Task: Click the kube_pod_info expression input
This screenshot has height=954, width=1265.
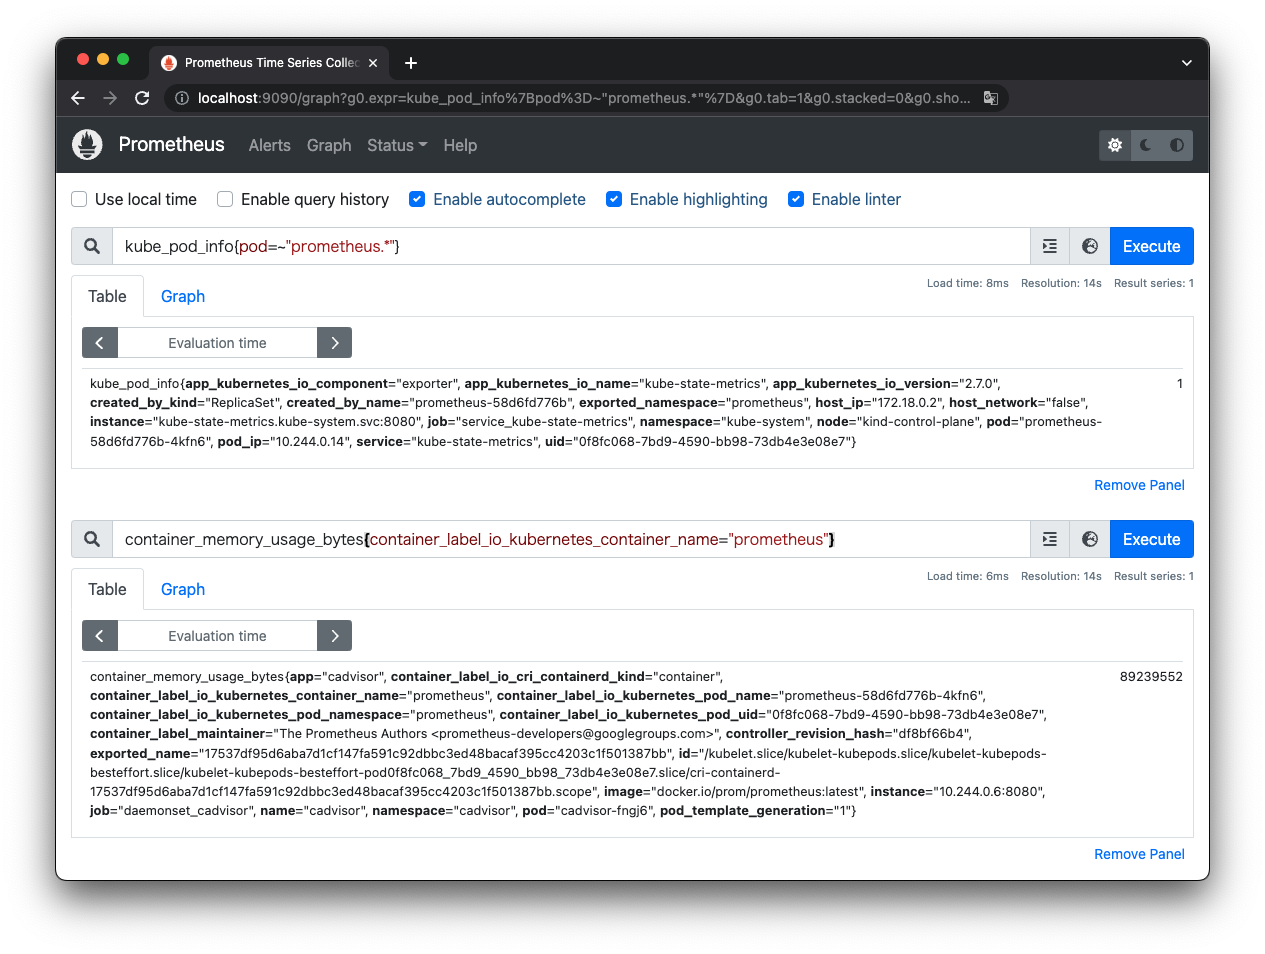Action: pos(571,246)
